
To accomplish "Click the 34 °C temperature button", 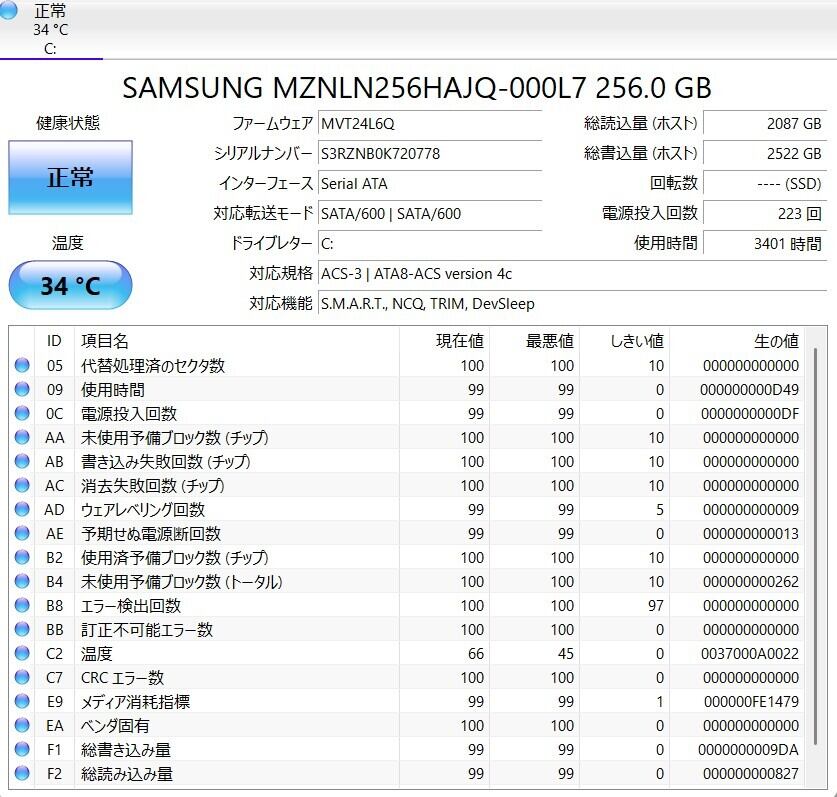I will click(70, 286).
